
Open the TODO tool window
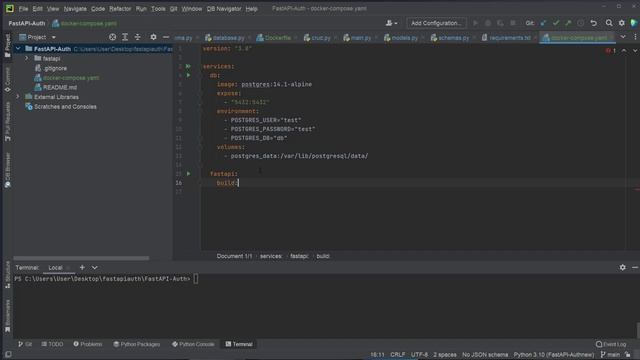(52, 344)
